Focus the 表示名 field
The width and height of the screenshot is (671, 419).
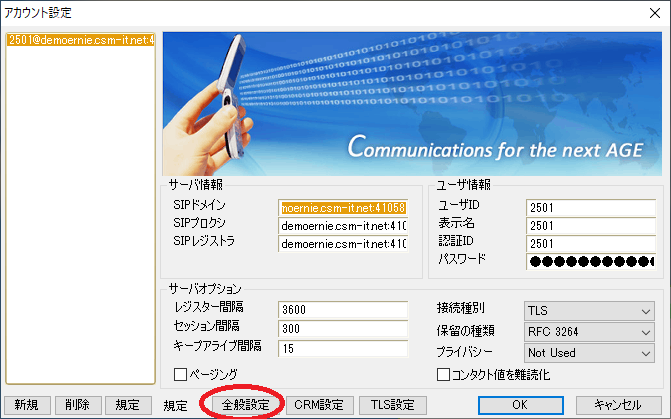(x=591, y=226)
